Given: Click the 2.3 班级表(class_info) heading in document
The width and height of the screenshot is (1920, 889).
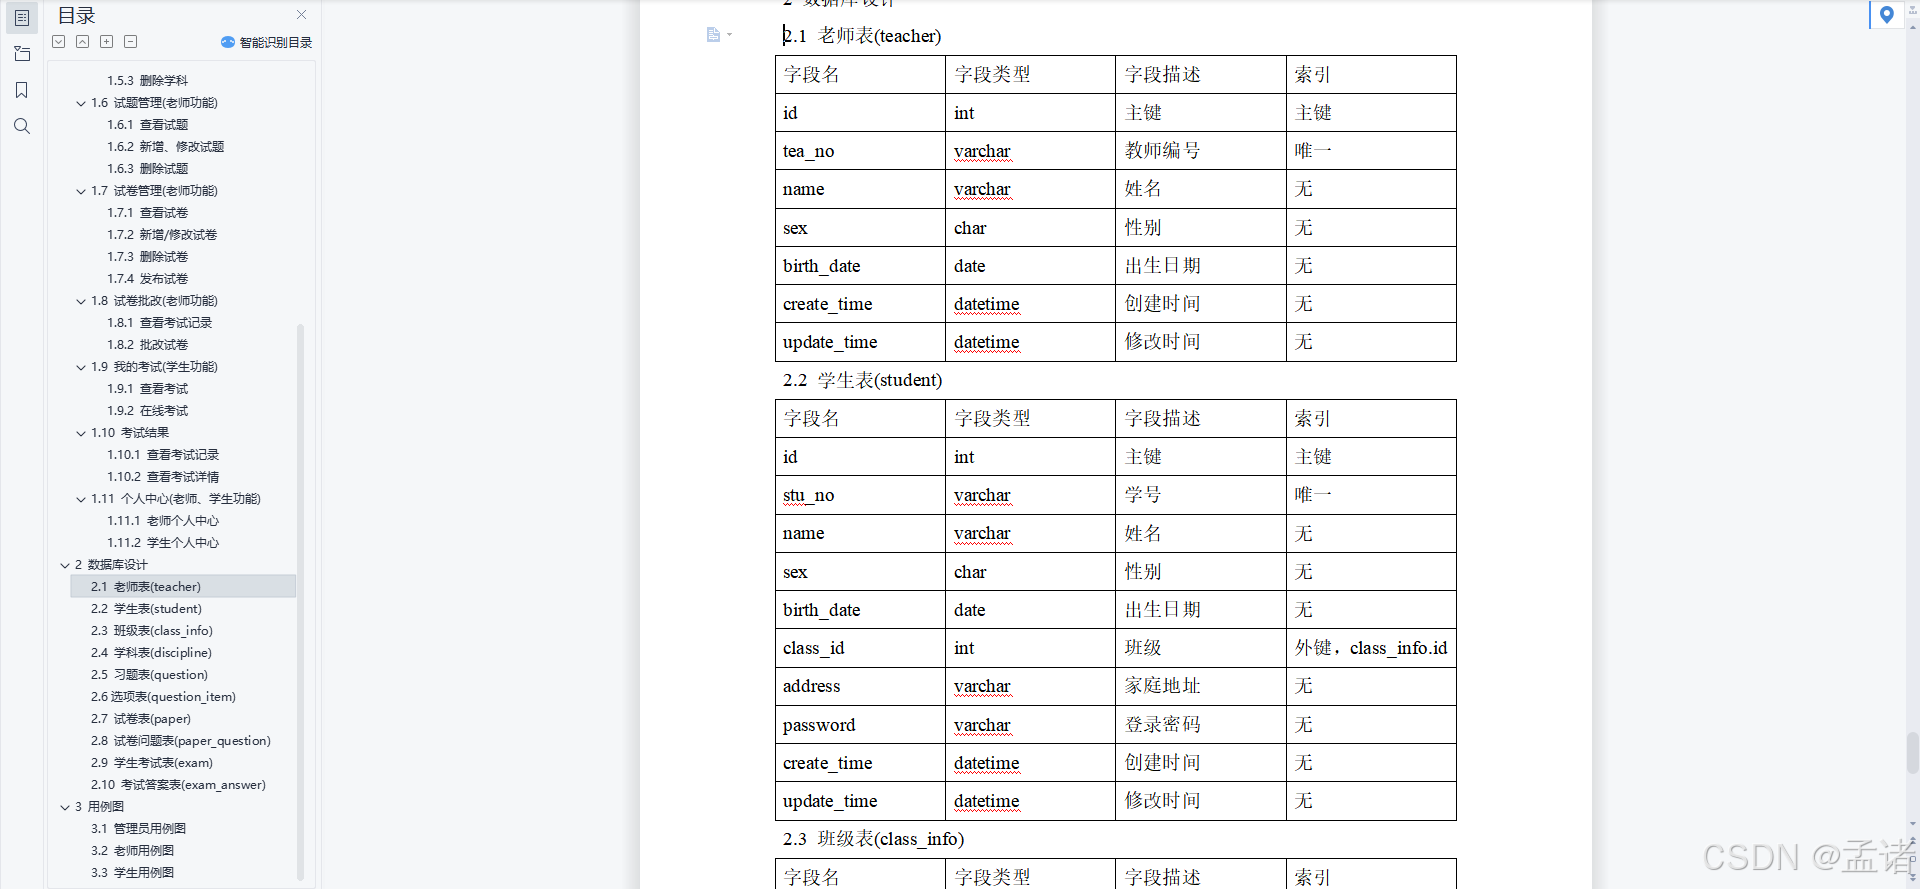Looking at the screenshot, I should tap(873, 839).
